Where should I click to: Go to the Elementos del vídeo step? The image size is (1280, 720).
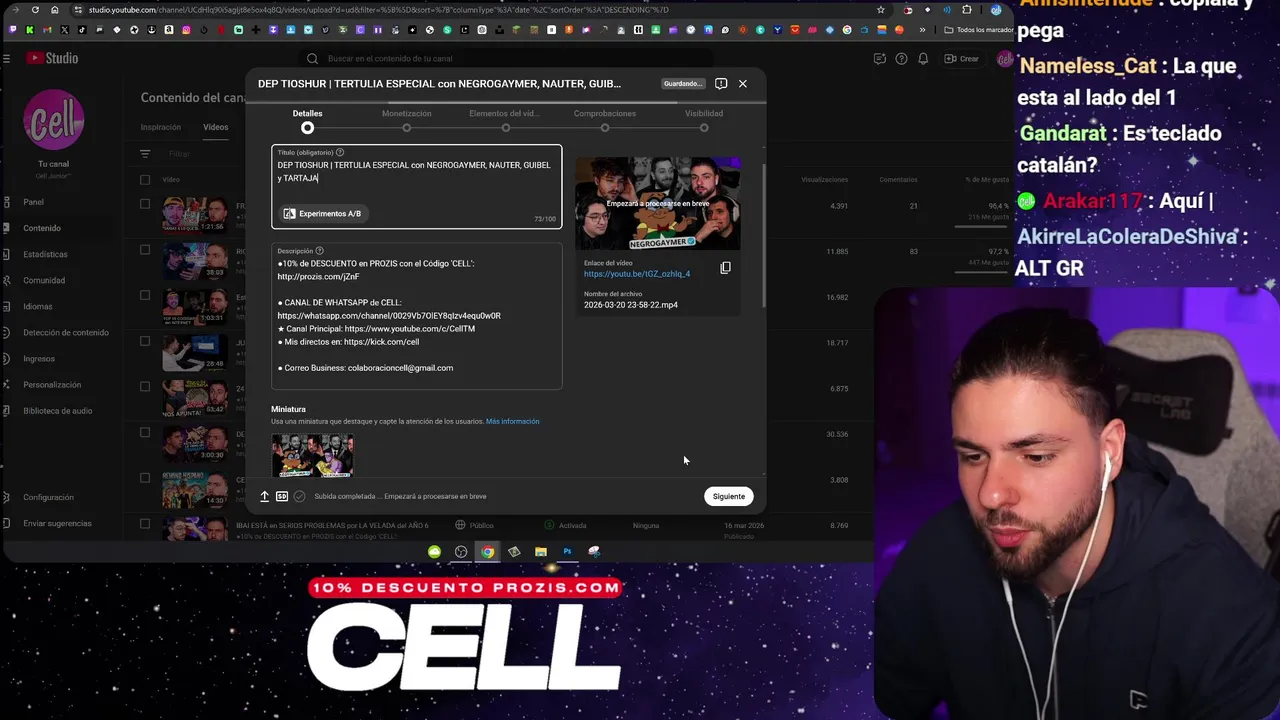(505, 120)
